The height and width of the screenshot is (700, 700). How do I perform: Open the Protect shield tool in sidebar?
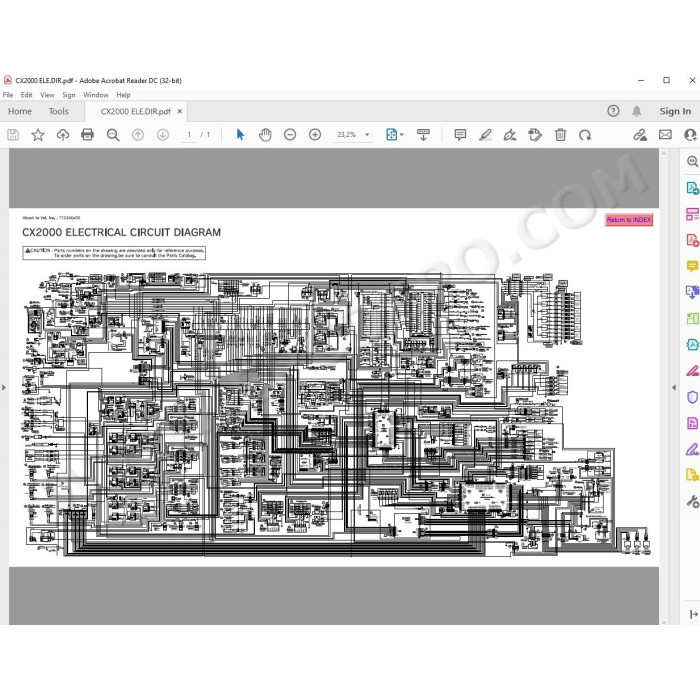tap(692, 397)
